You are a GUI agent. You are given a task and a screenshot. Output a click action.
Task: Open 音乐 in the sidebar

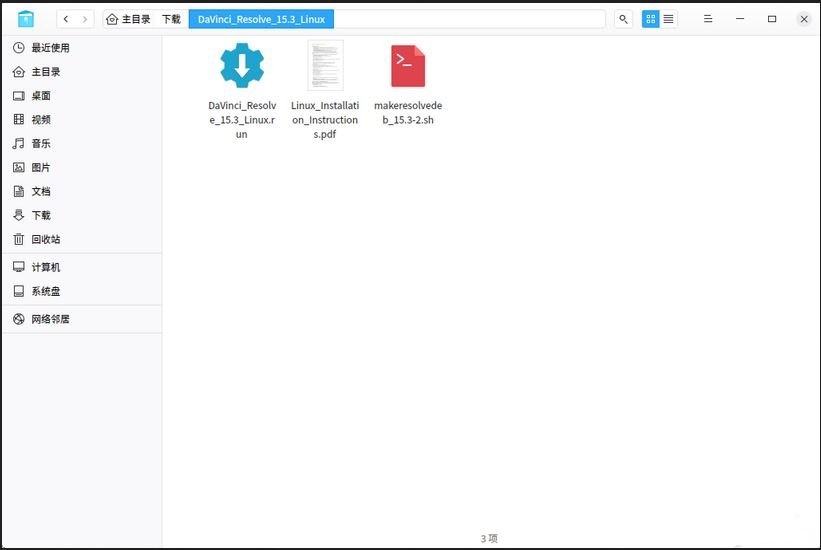(x=82, y=144)
